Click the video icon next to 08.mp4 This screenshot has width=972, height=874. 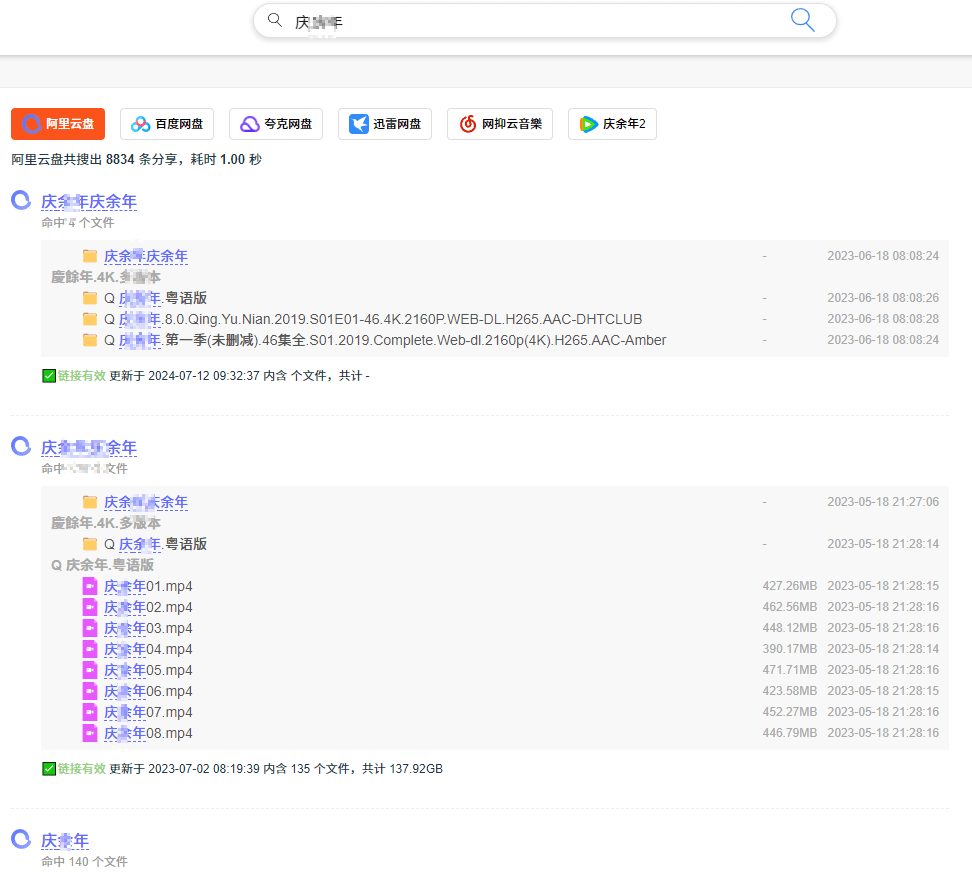click(90, 733)
